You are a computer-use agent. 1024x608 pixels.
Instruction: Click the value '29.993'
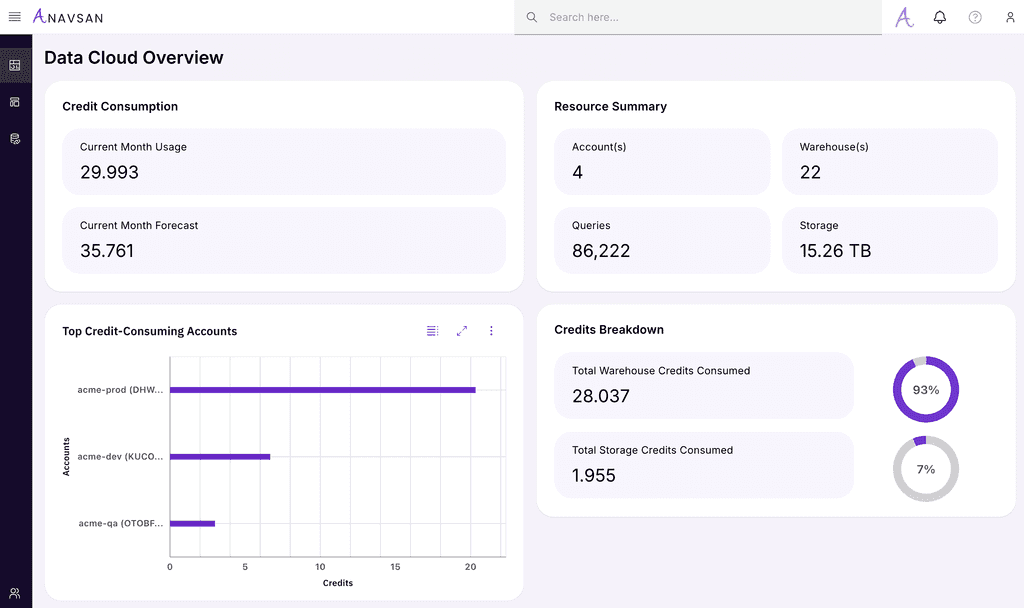coord(109,172)
